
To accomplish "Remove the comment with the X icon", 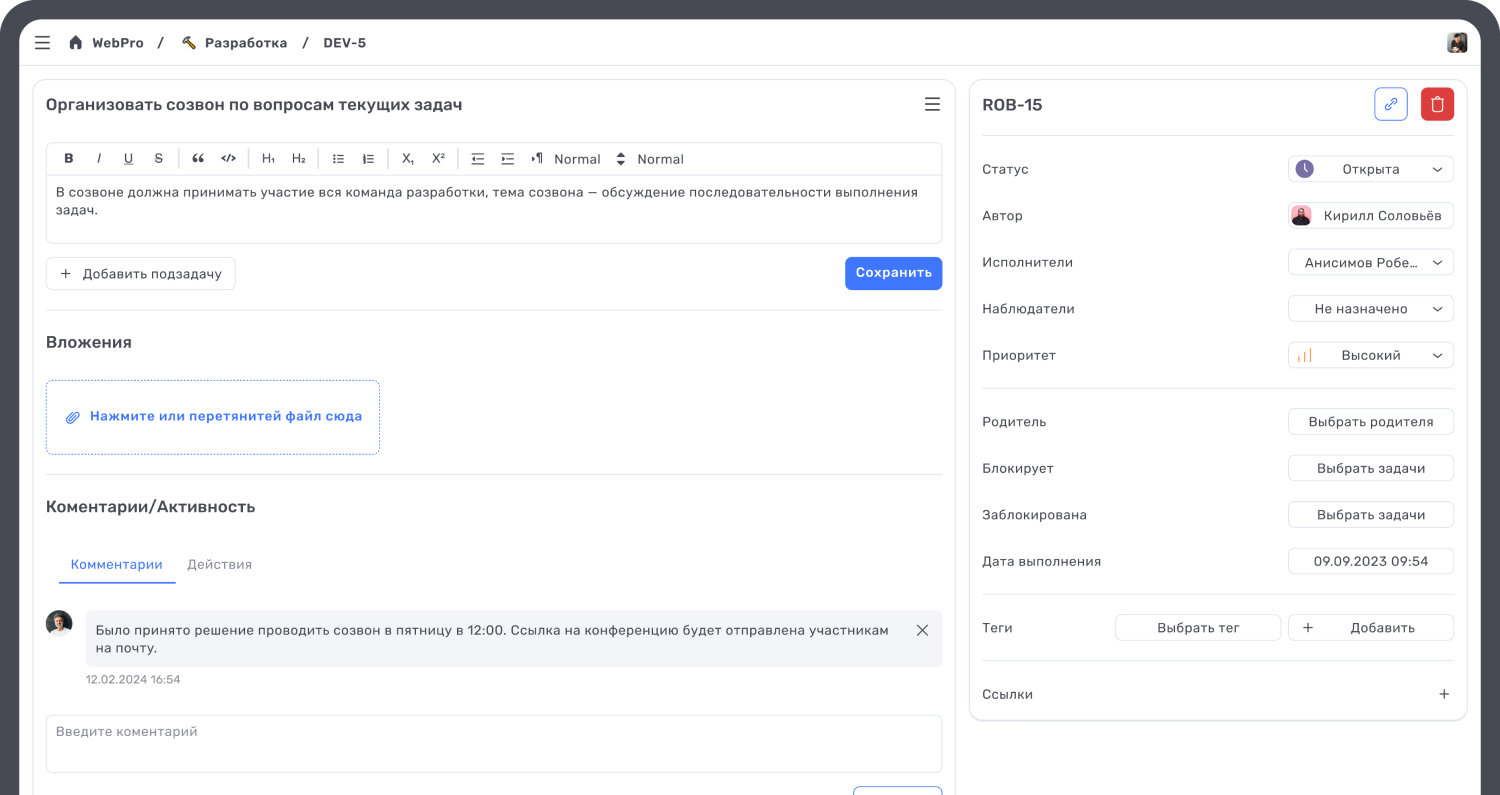I will click(922, 630).
